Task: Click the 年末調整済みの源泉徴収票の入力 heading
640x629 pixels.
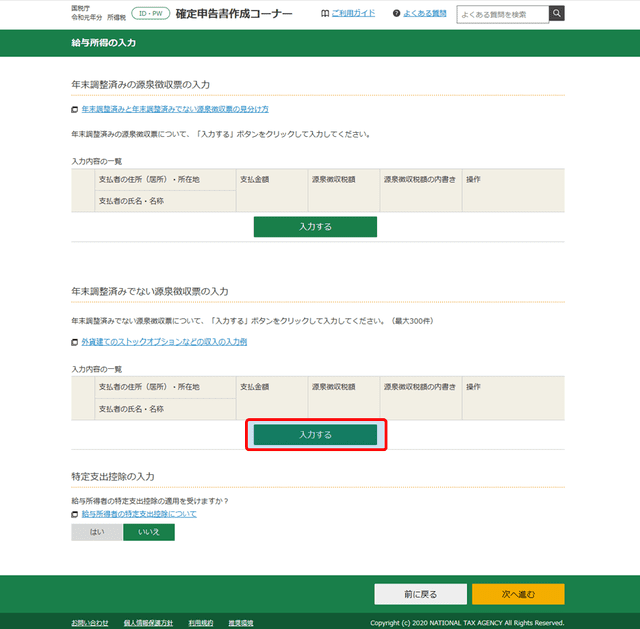Action: click(x=140, y=84)
